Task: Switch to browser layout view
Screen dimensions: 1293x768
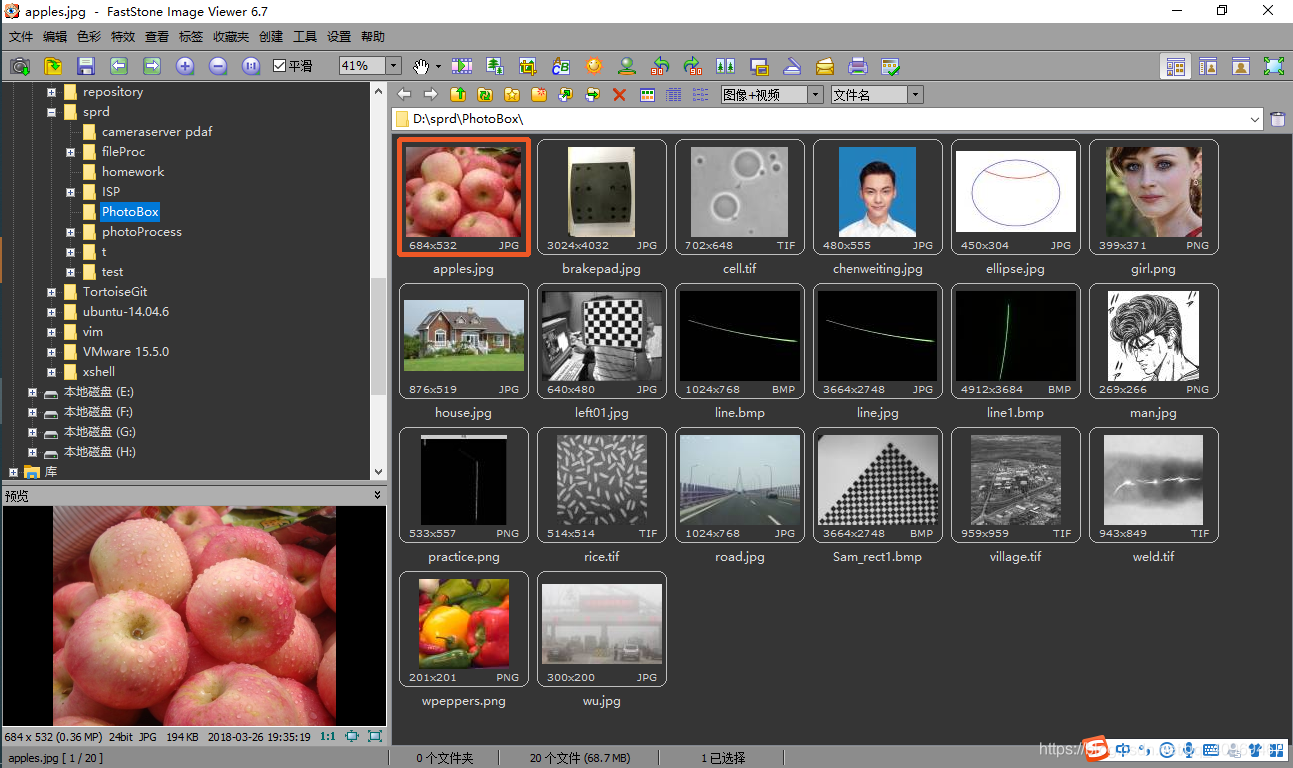Action: point(1176,66)
